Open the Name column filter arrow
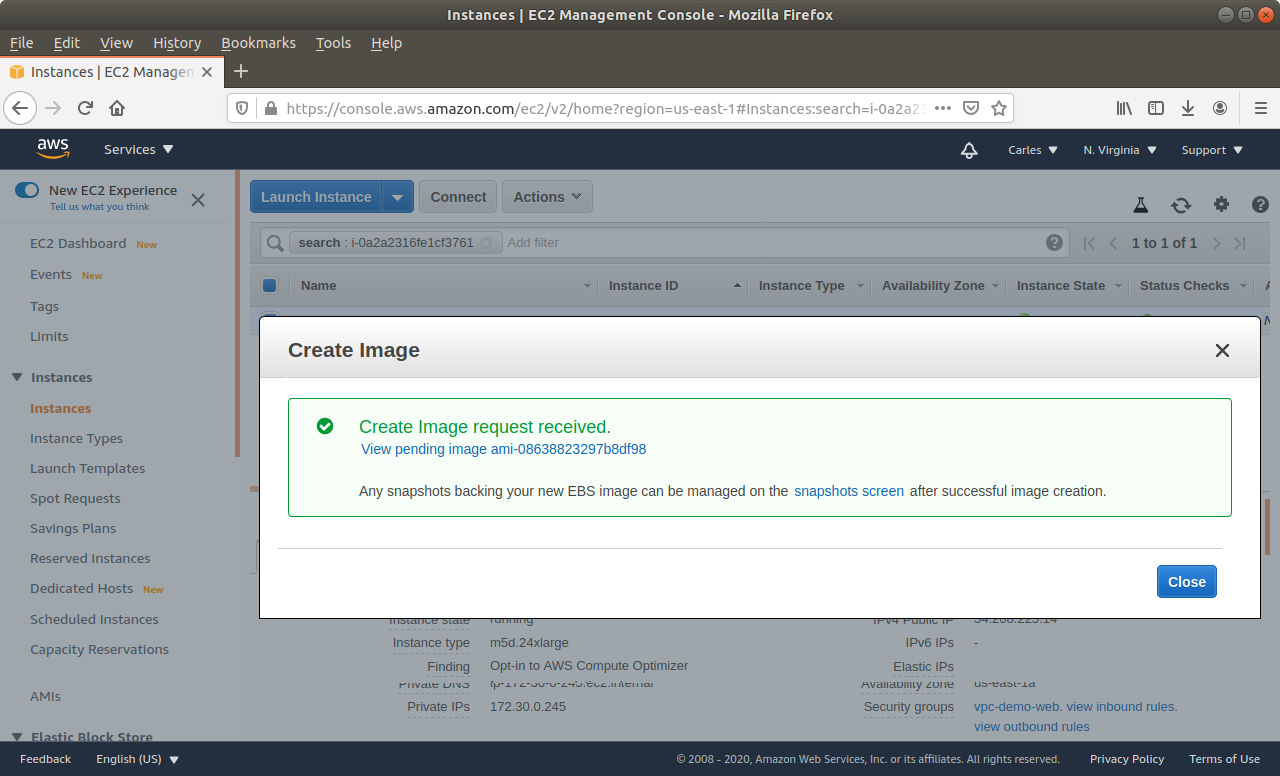1280x776 pixels. (587, 286)
